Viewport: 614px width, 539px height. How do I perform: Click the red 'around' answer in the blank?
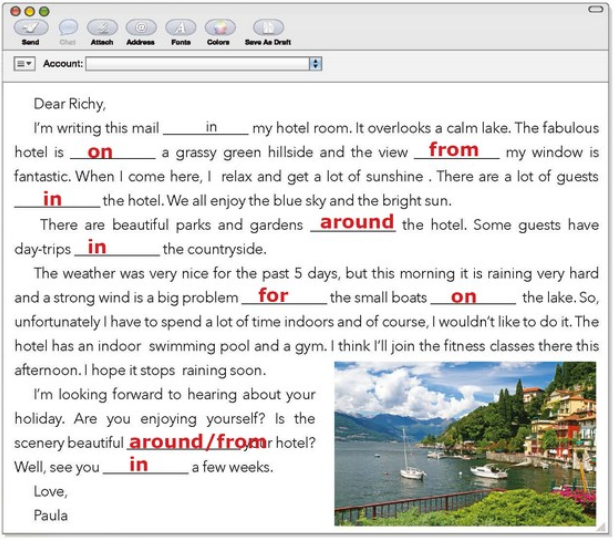click(x=357, y=222)
